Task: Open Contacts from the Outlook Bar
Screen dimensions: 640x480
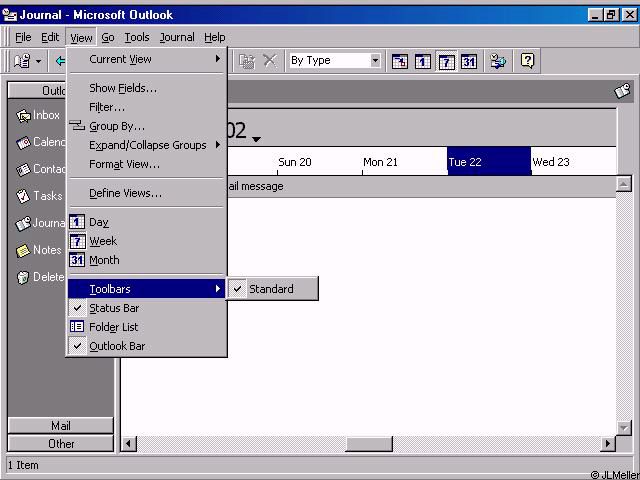Action: [40, 169]
